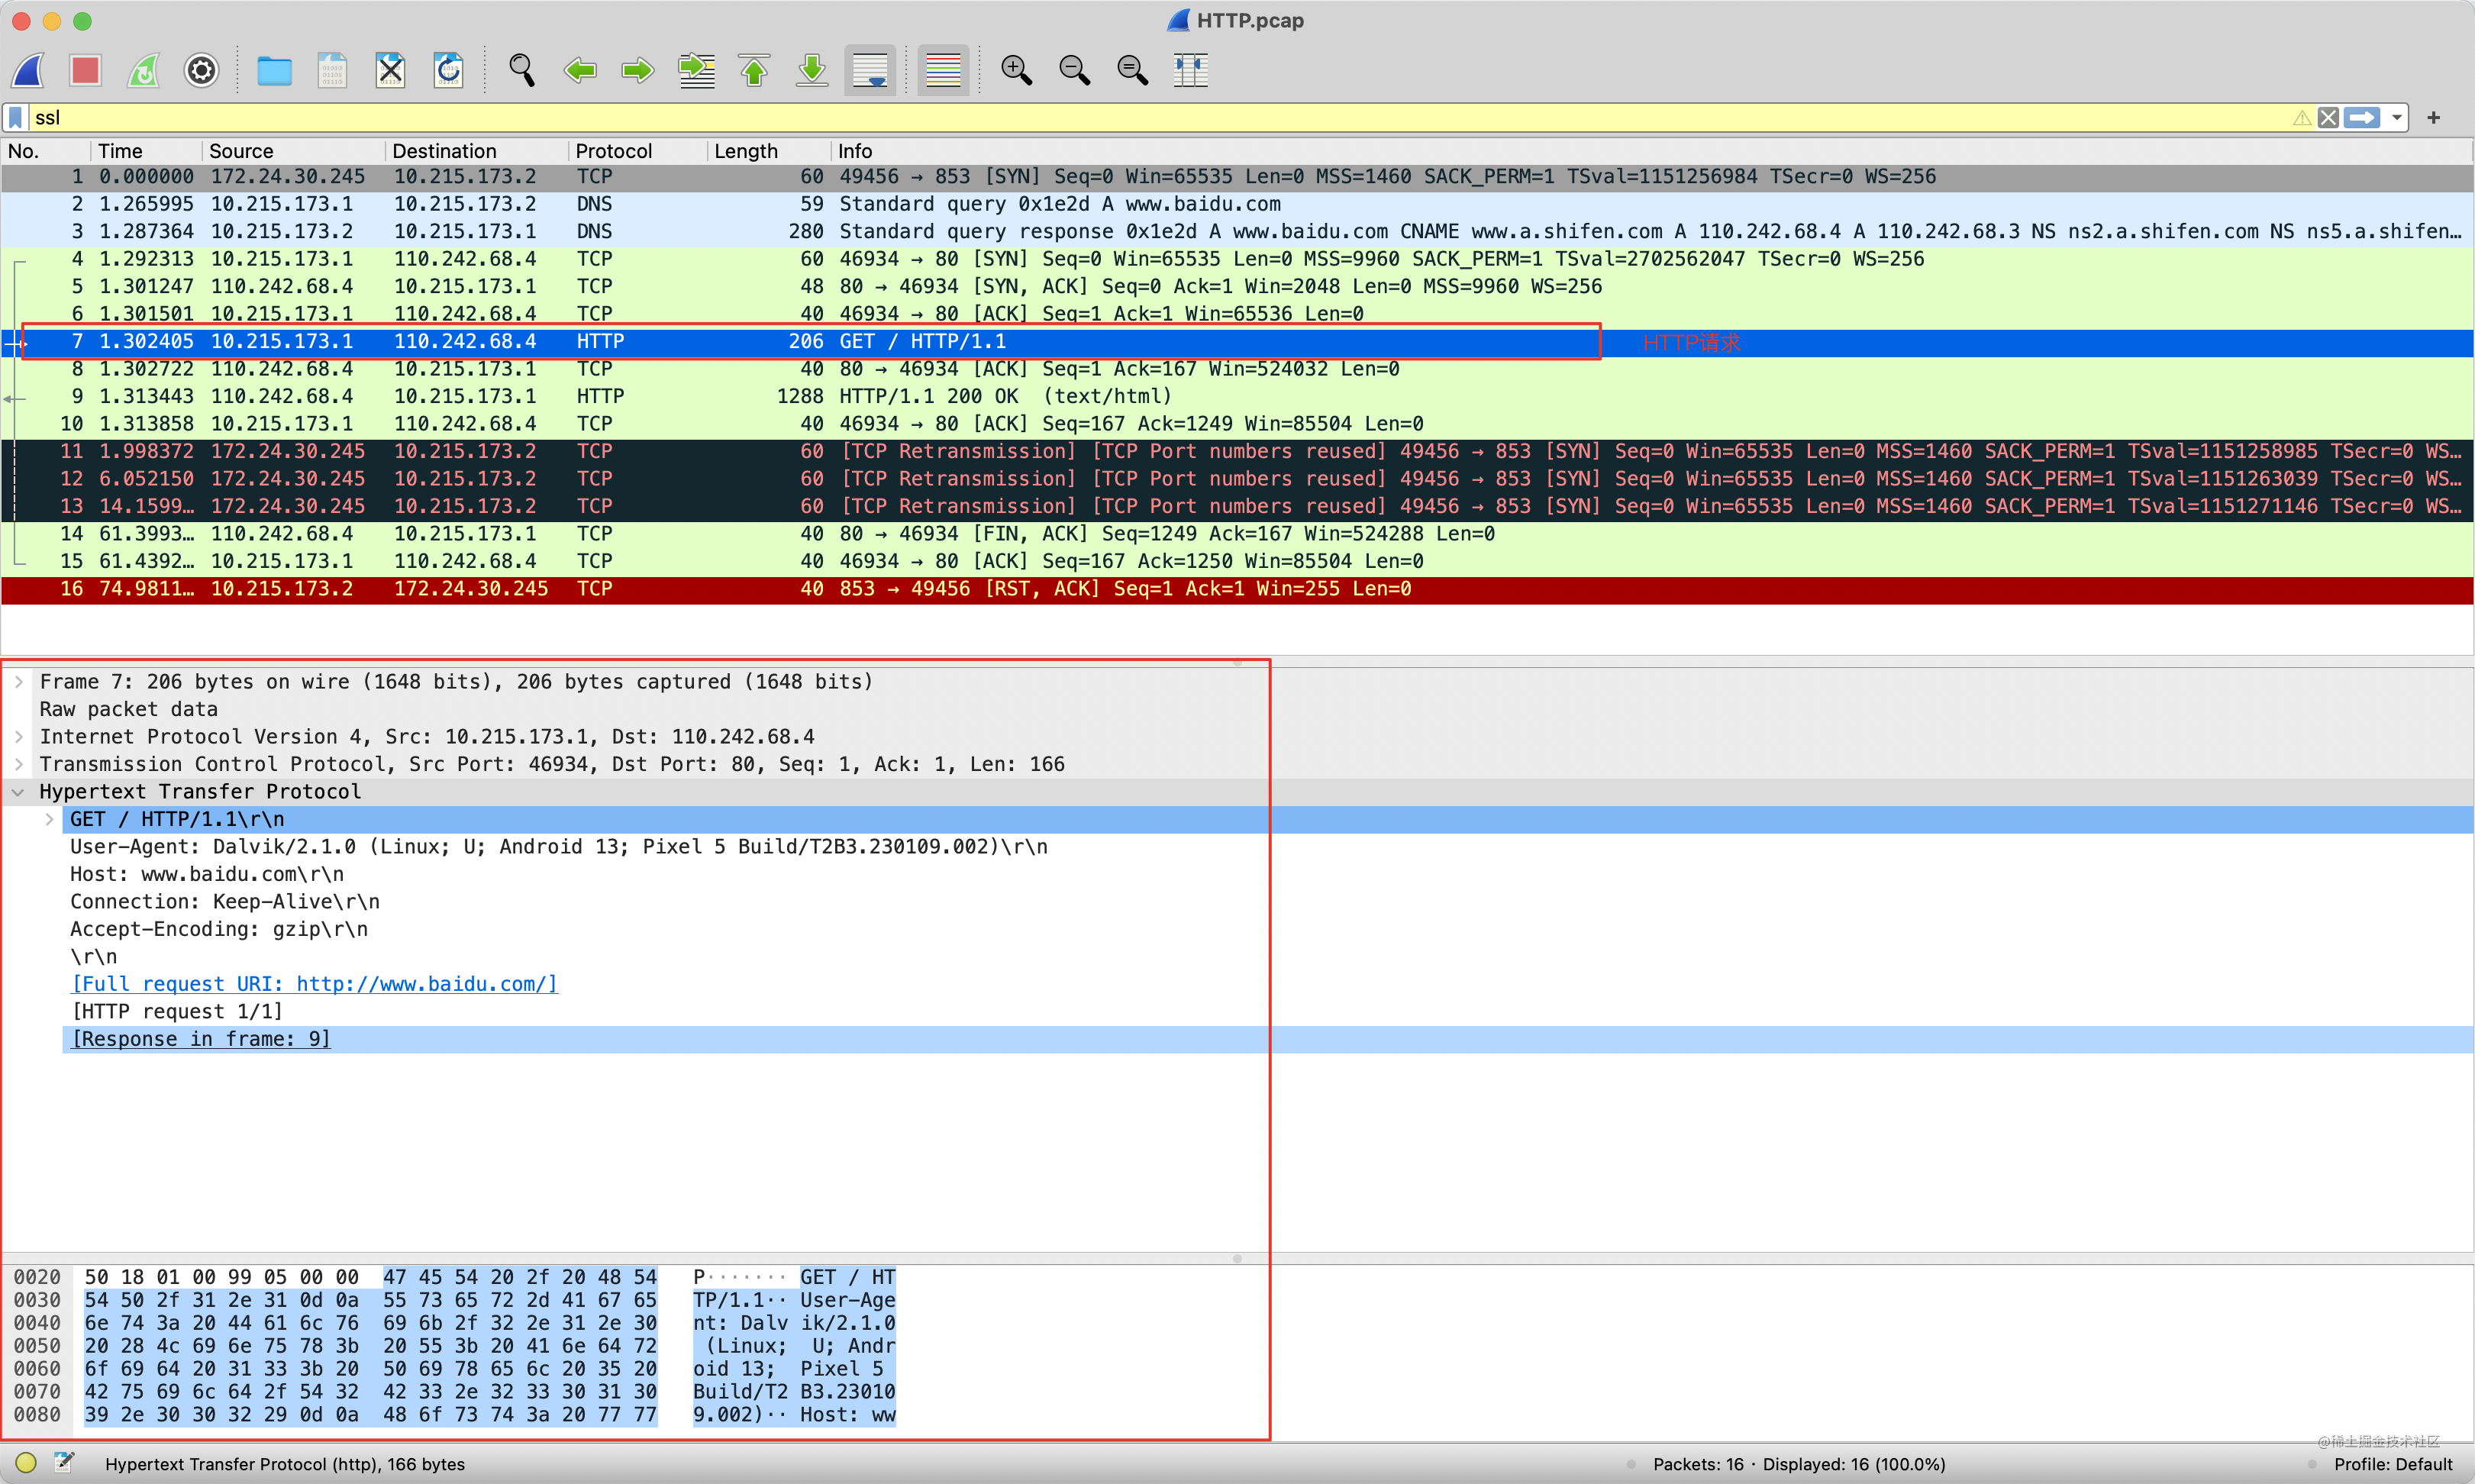Sort by the Info column header
2475x1484 pixels.
click(x=1651, y=151)
